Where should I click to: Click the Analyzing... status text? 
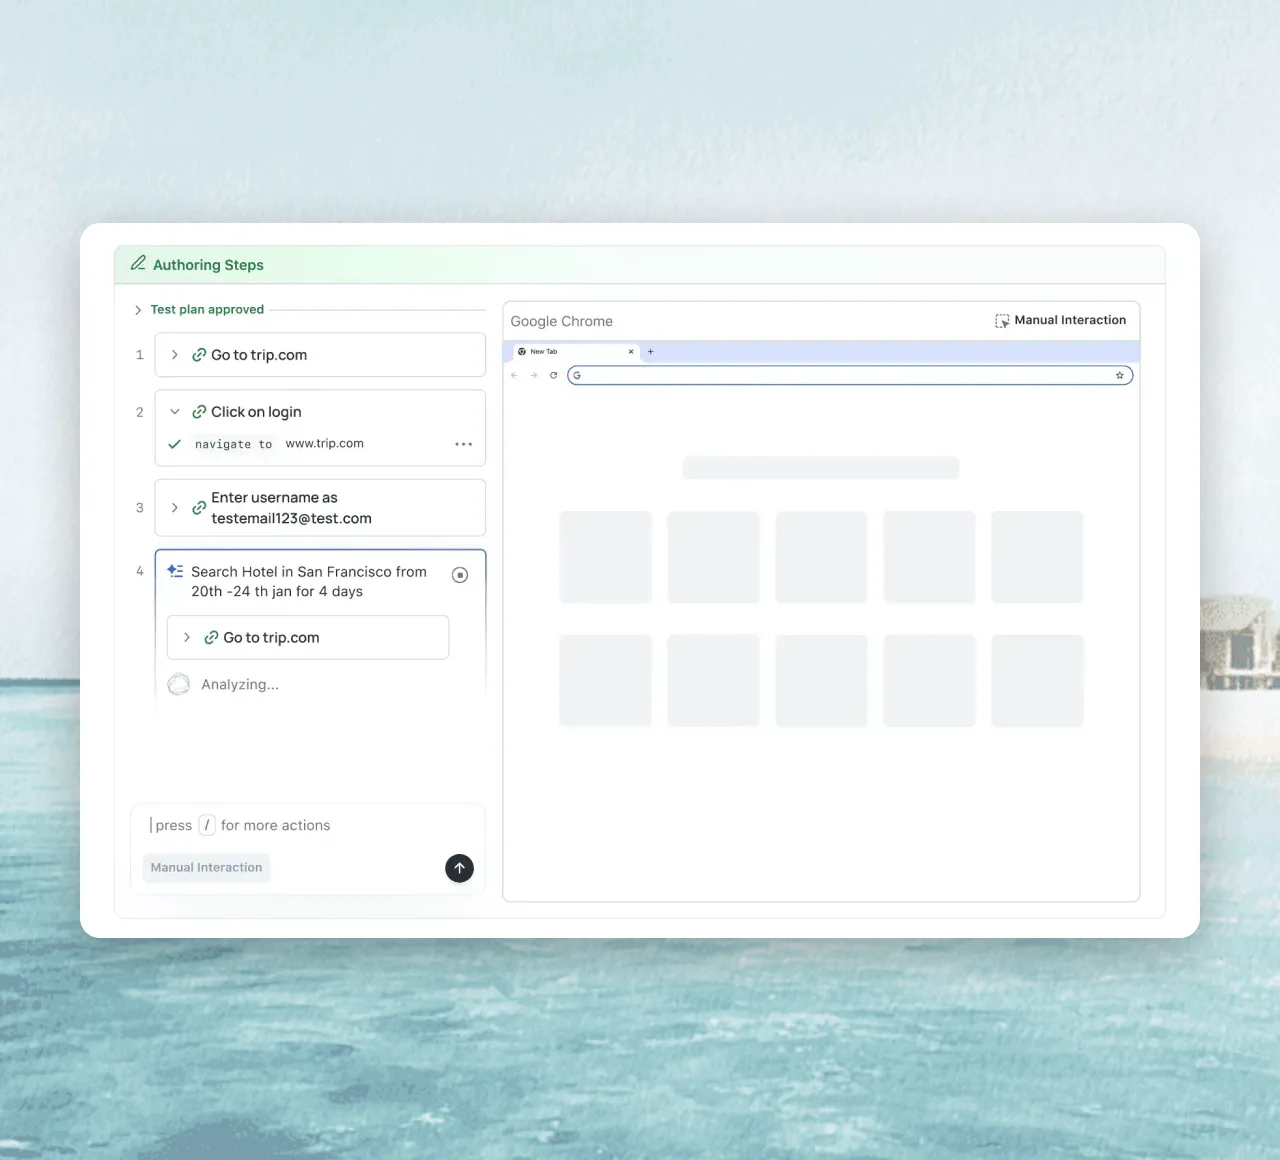point(240,685)
